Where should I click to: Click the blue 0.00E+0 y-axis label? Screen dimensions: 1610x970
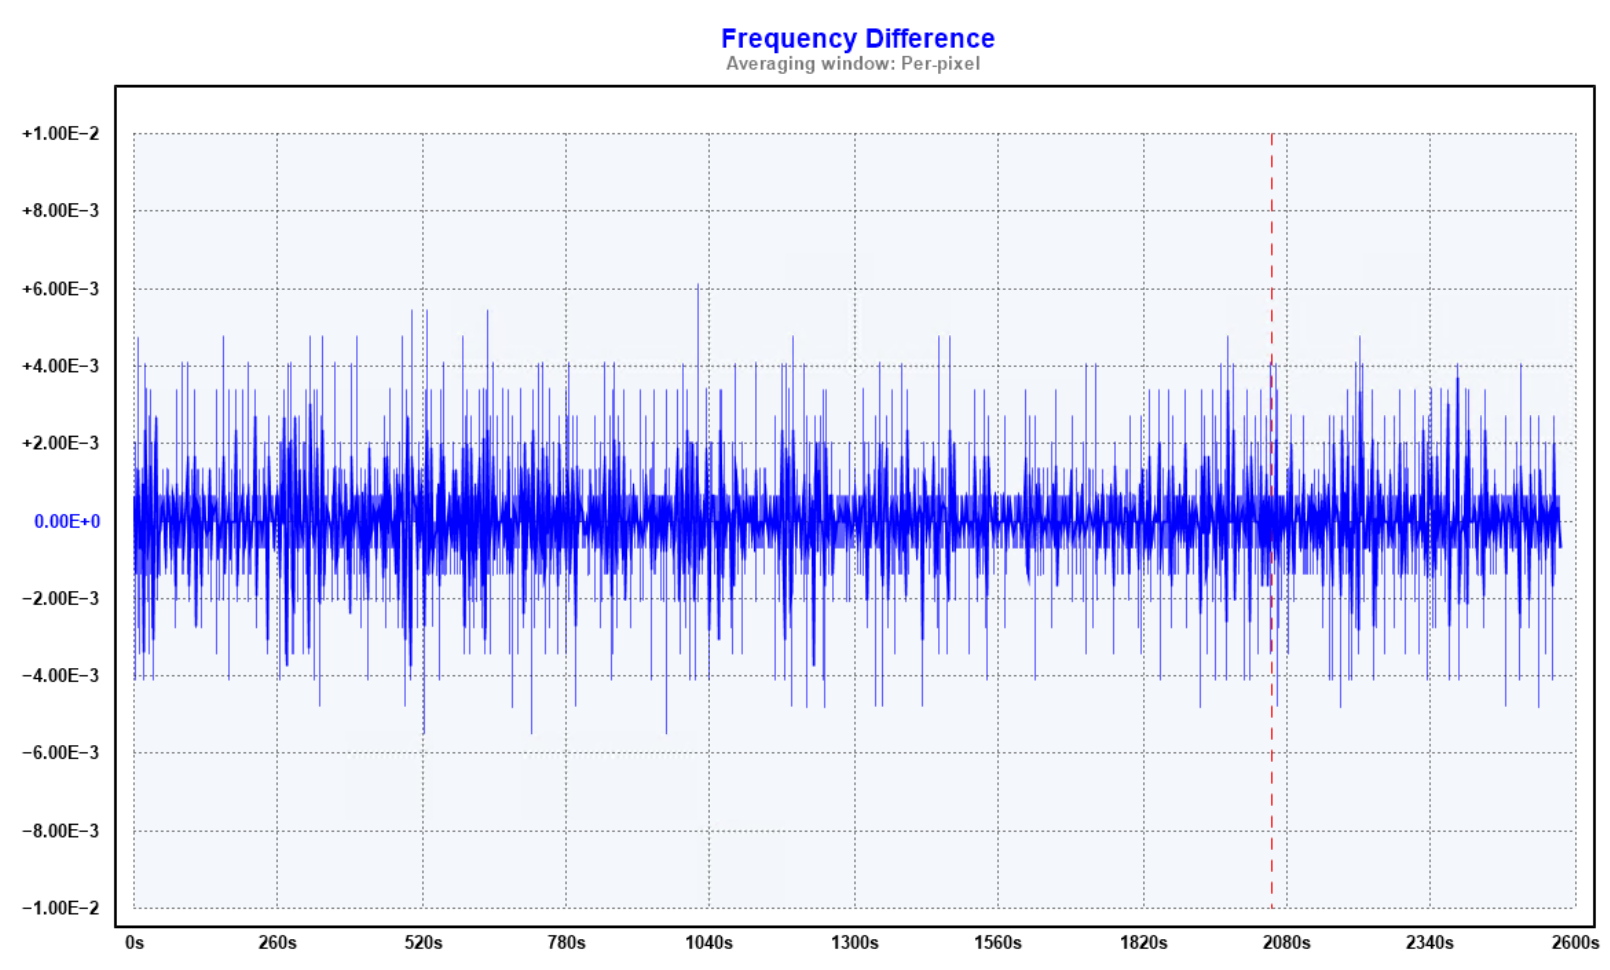tap(67, 521)
